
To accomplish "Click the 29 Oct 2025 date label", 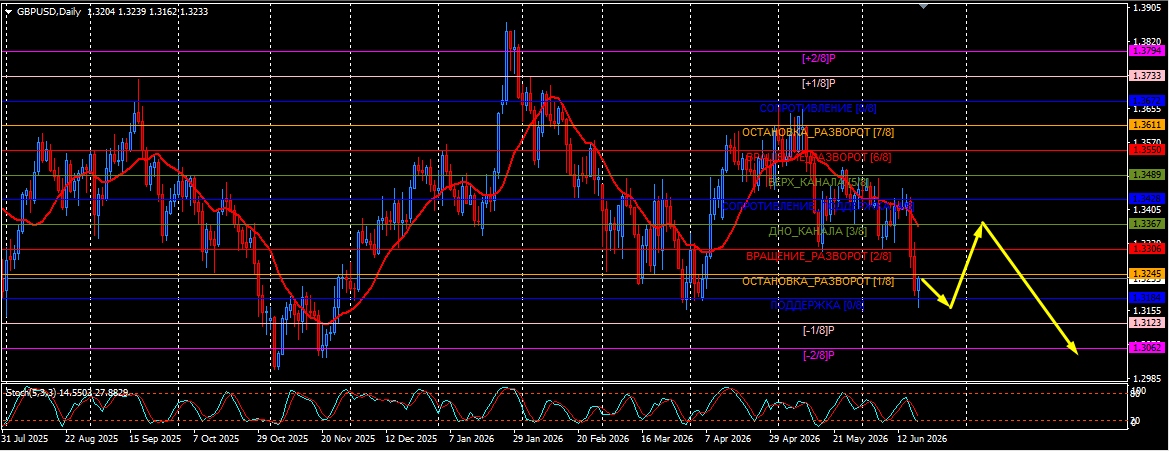I will 283,439.
